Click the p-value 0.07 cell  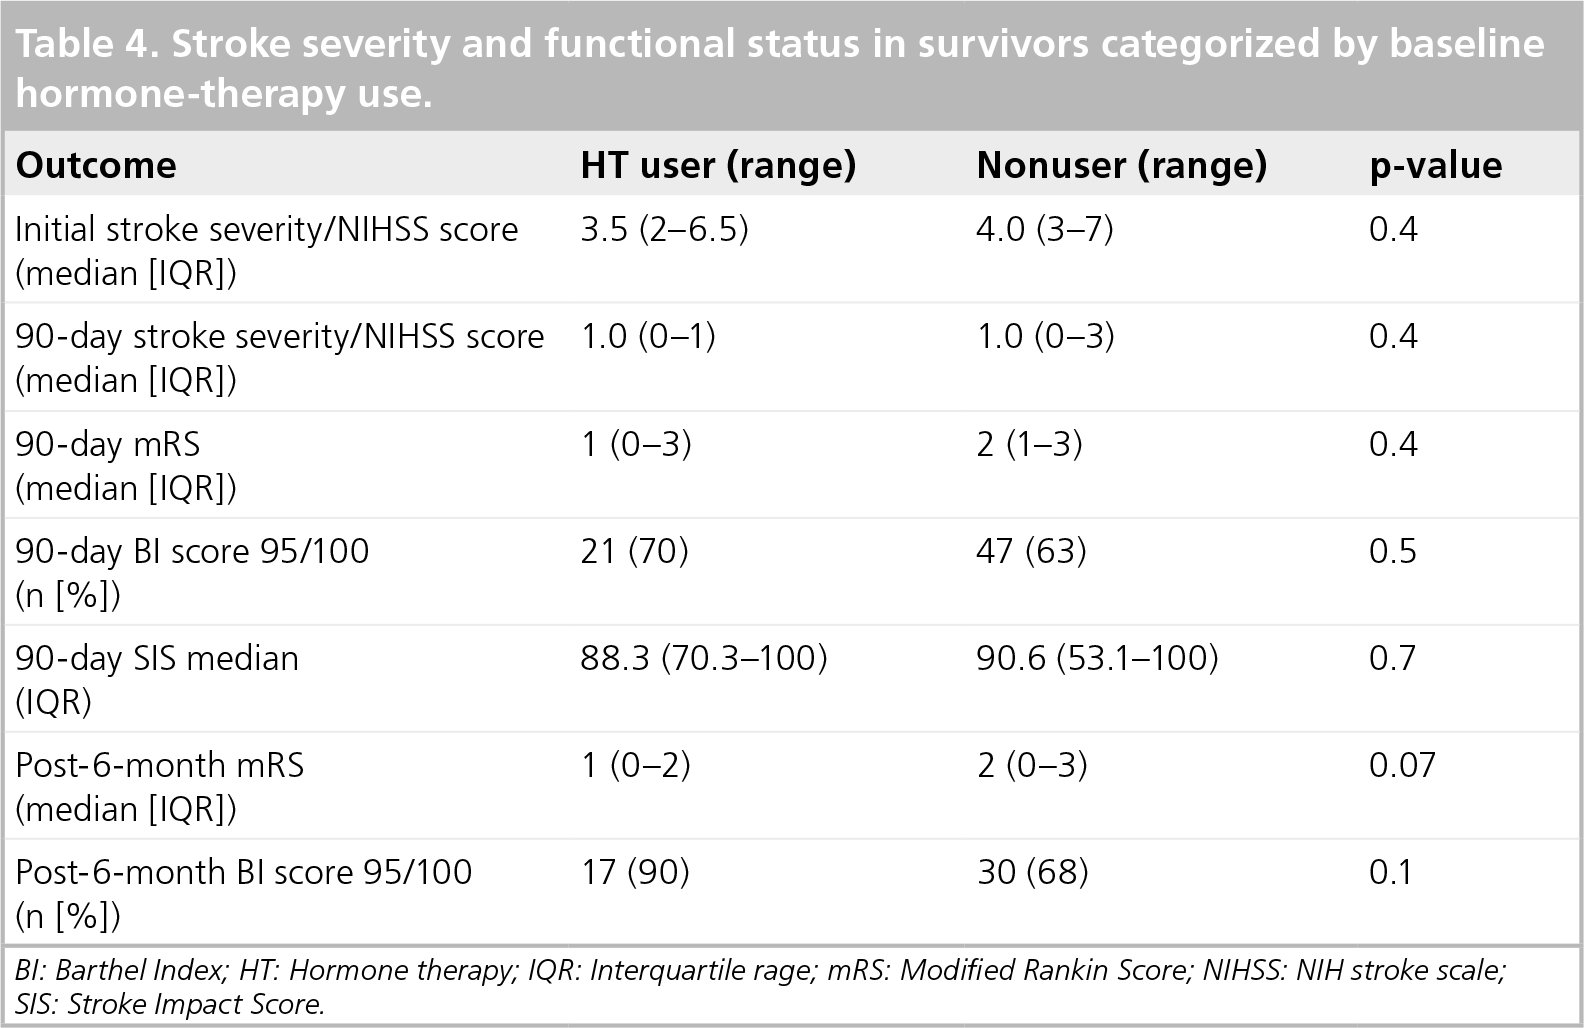pyautogui.click(x=1402, y=765)
